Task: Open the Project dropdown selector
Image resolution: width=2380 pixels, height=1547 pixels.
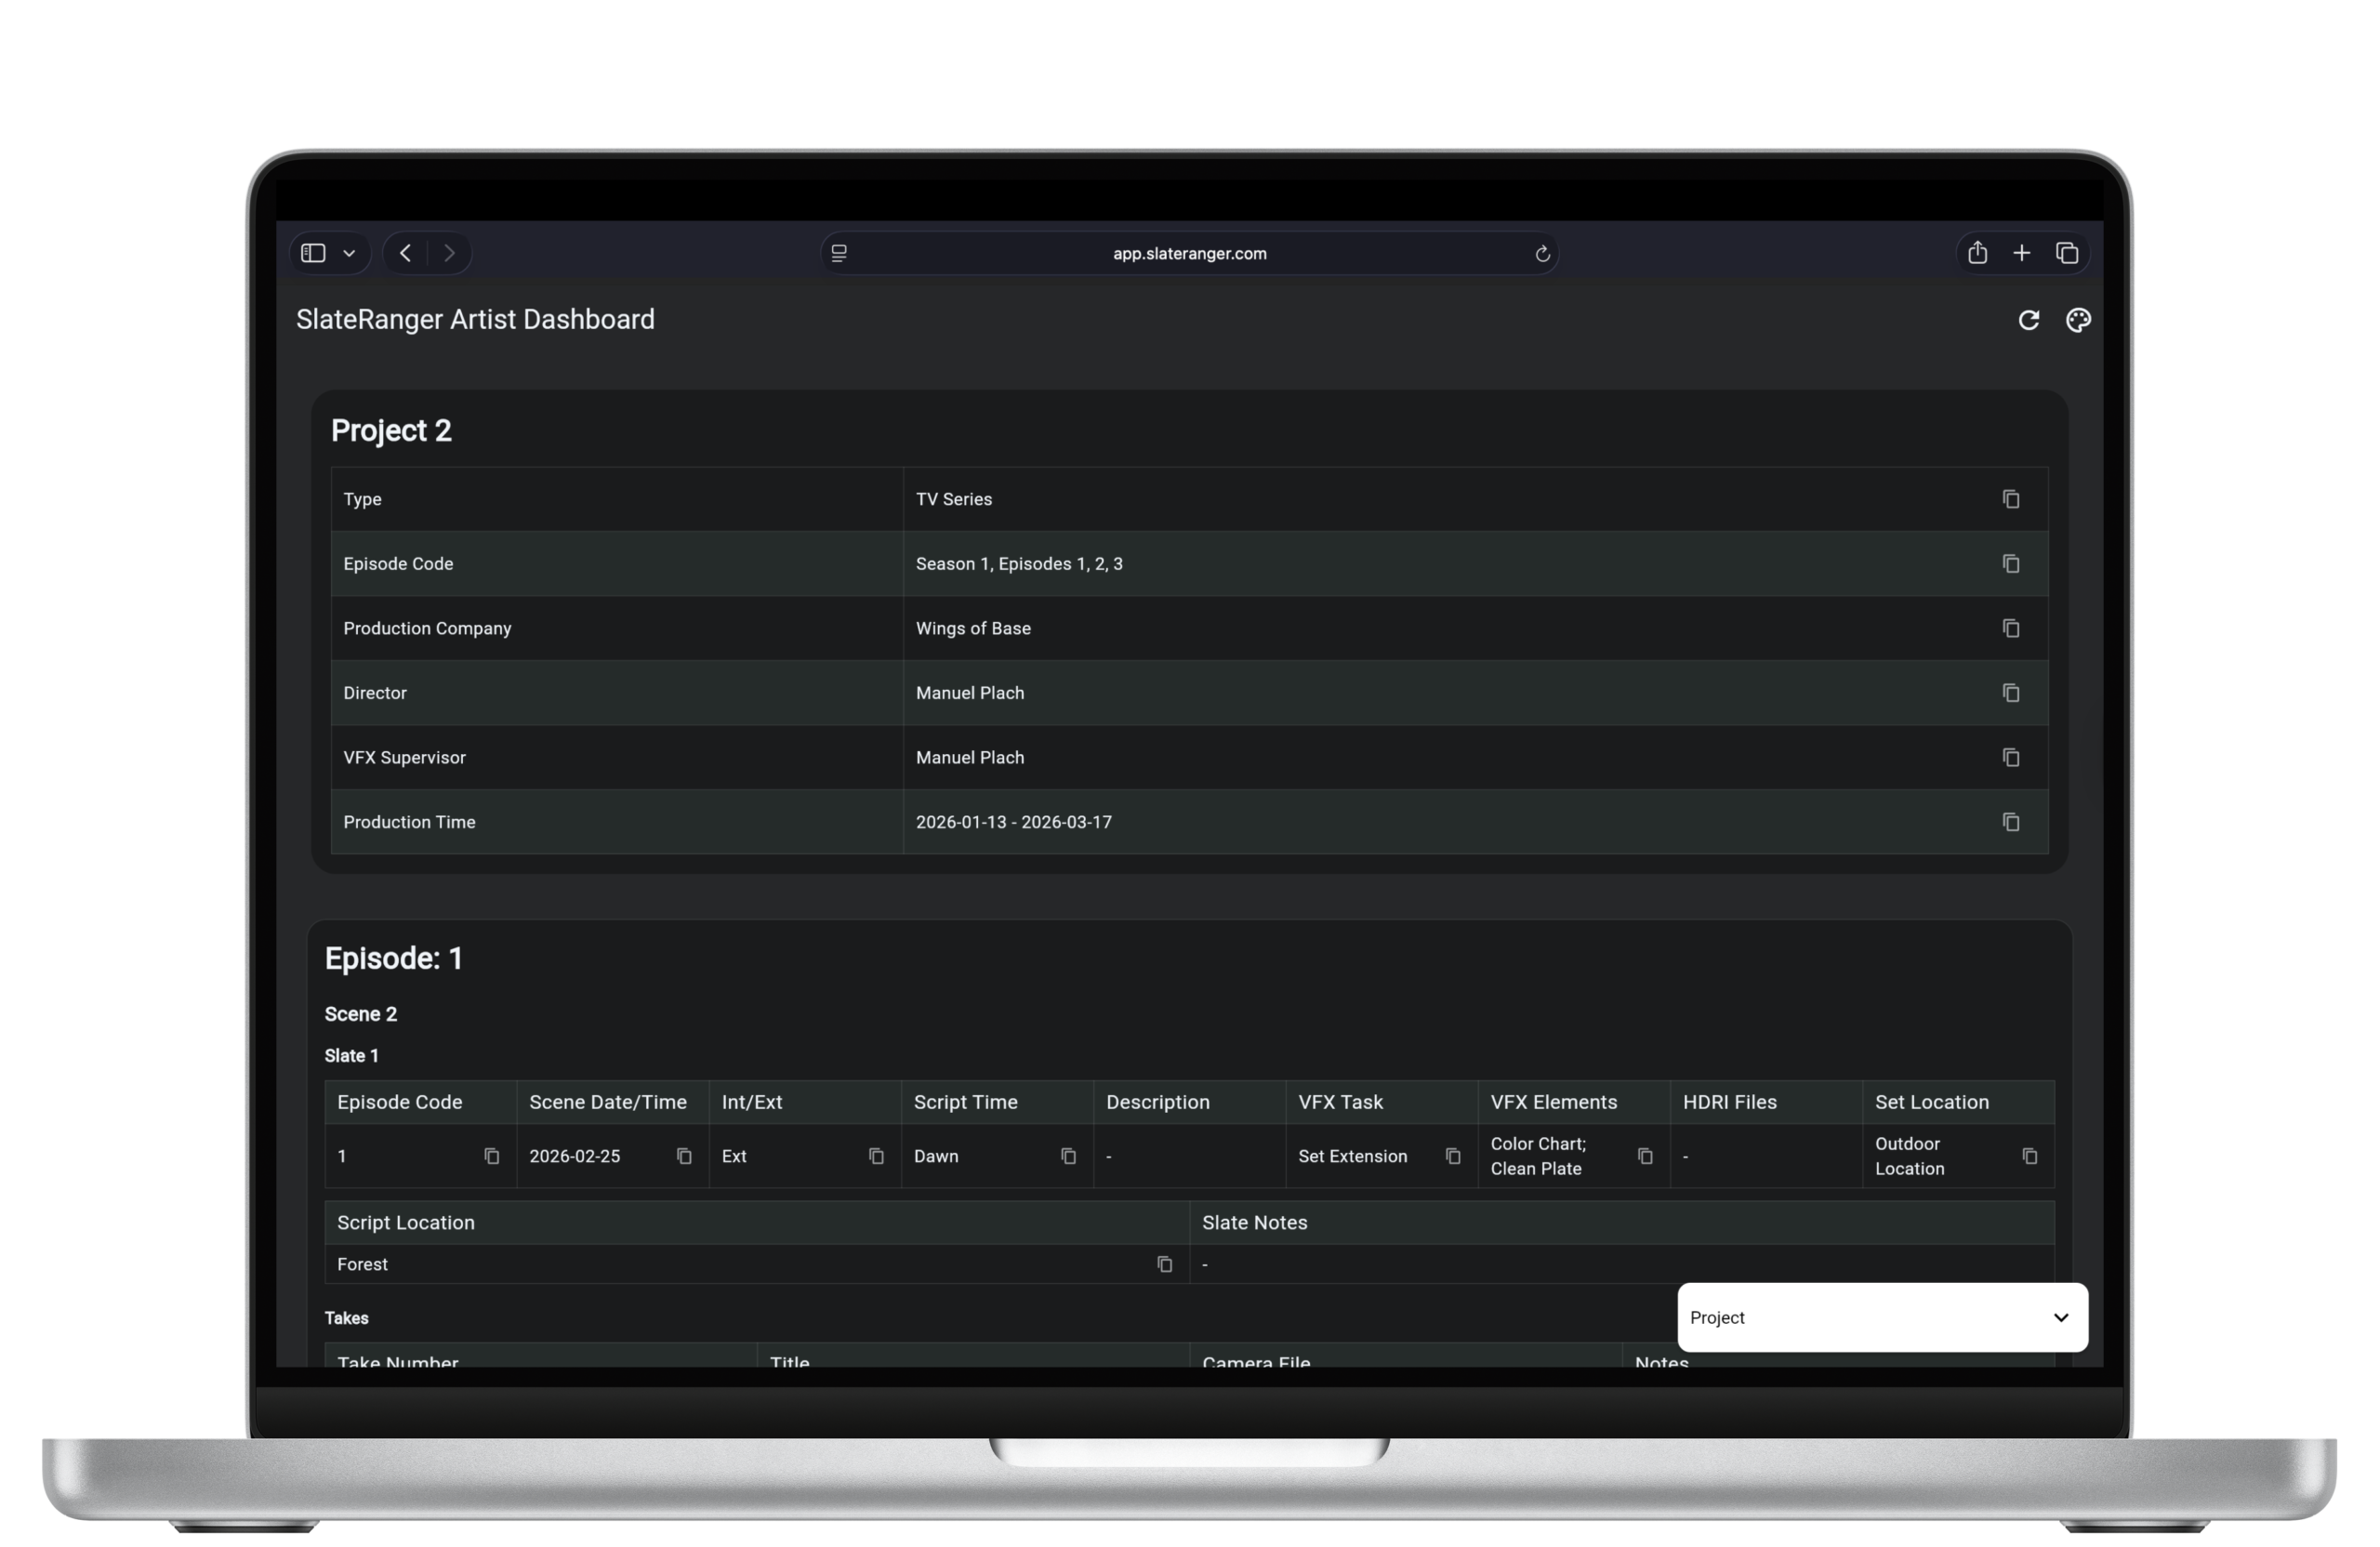Action: [1882, 1317]
